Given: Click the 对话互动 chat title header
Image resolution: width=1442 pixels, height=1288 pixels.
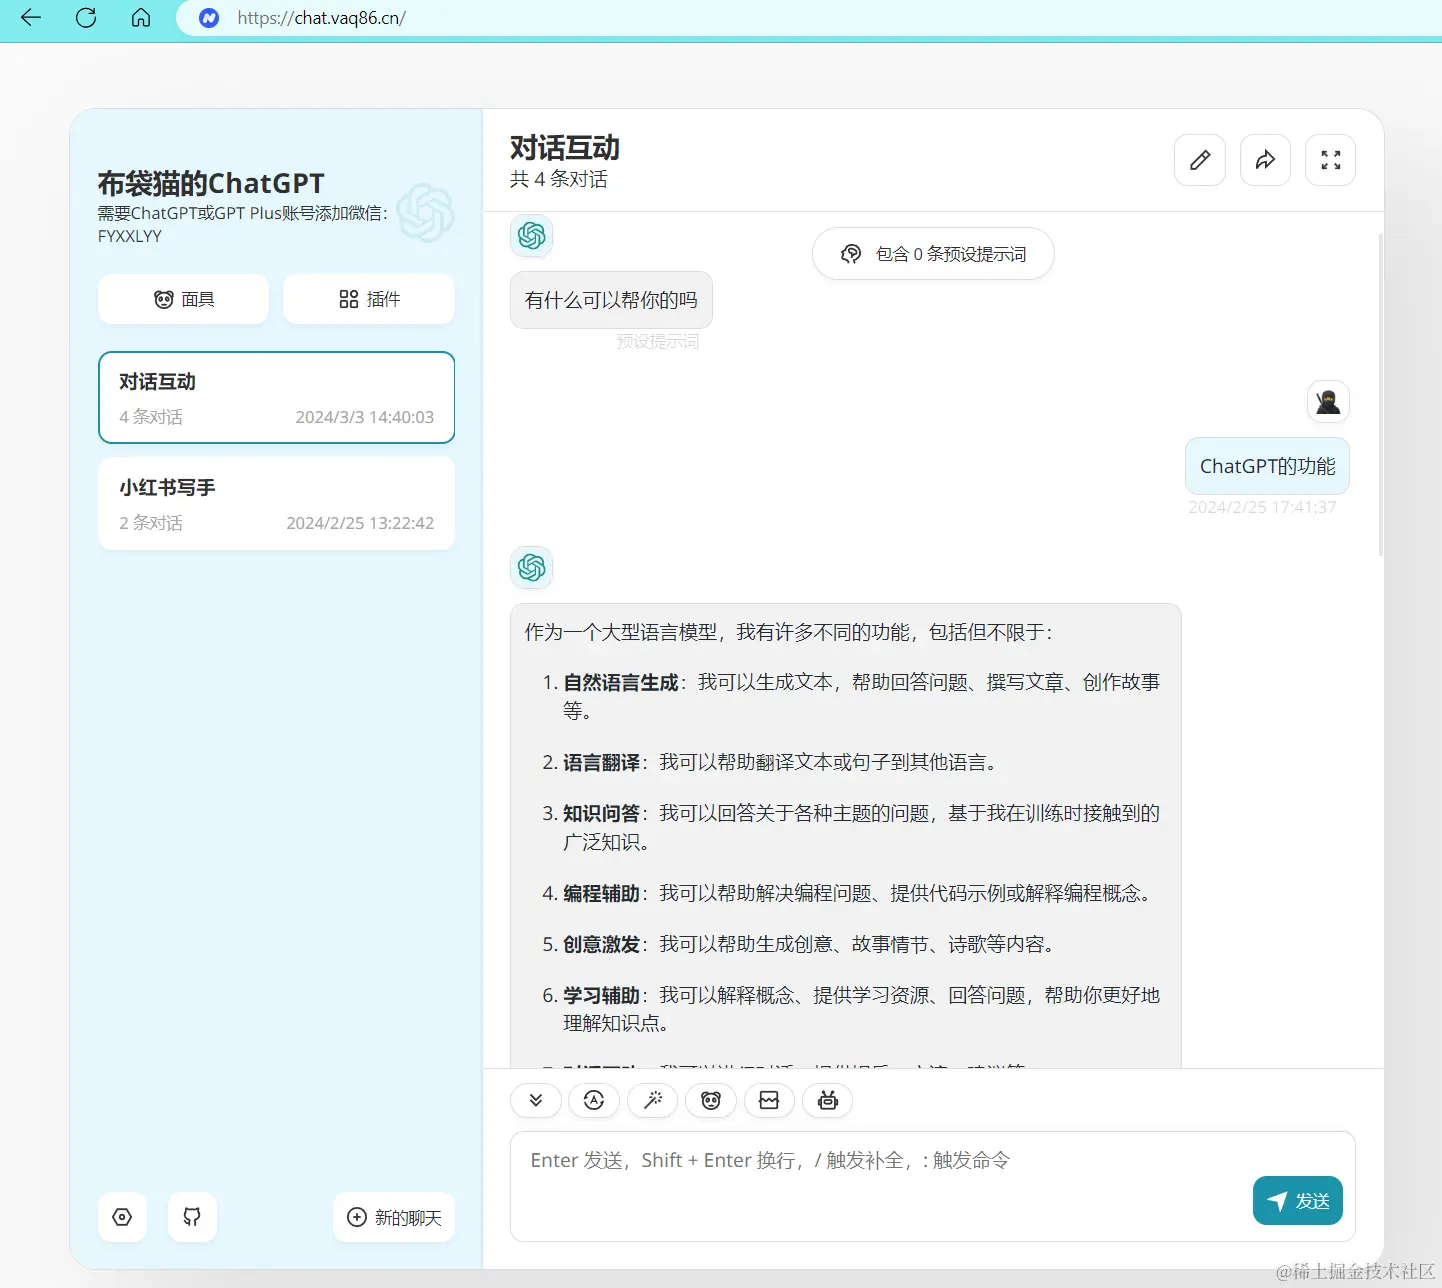Looking at the screenshot, I should tap(565, 148).
